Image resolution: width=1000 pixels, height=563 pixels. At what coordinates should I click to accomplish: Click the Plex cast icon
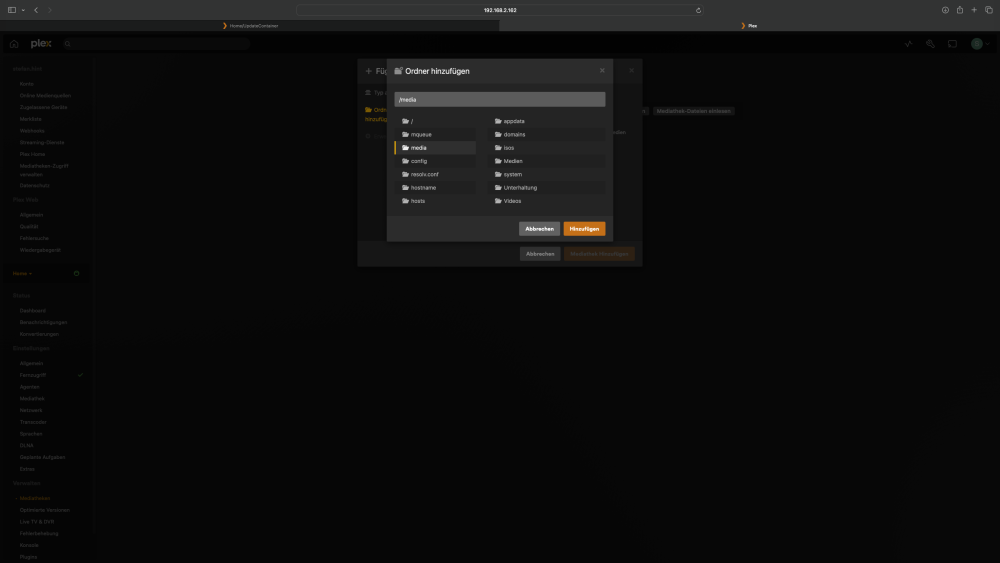pos(952,43)
